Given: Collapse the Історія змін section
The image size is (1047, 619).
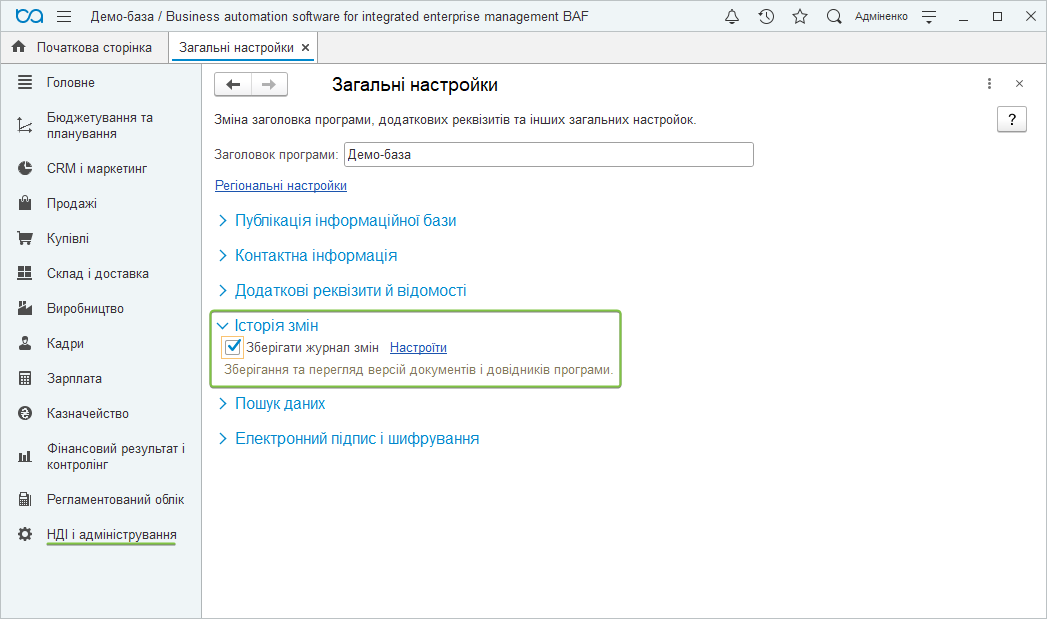Looking at the screenshot, I should [276, 325].
